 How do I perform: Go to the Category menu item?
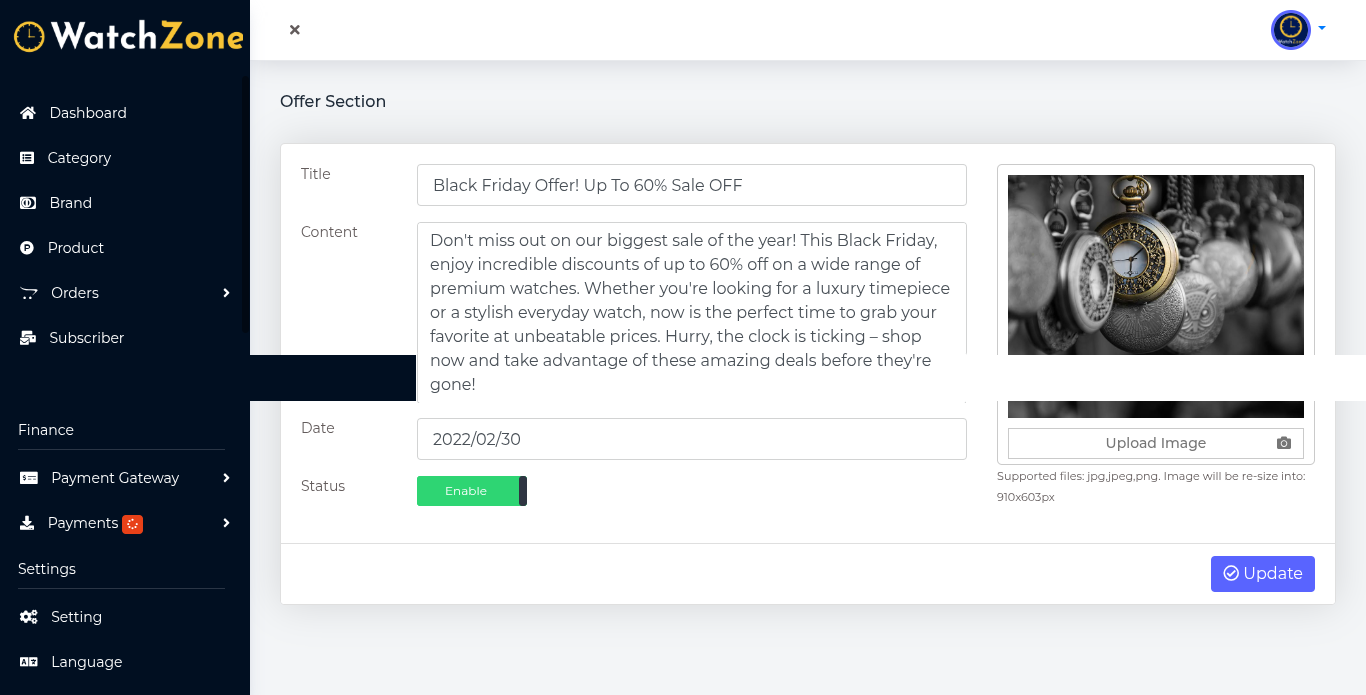pyautogui.click(x=79, y=158)
